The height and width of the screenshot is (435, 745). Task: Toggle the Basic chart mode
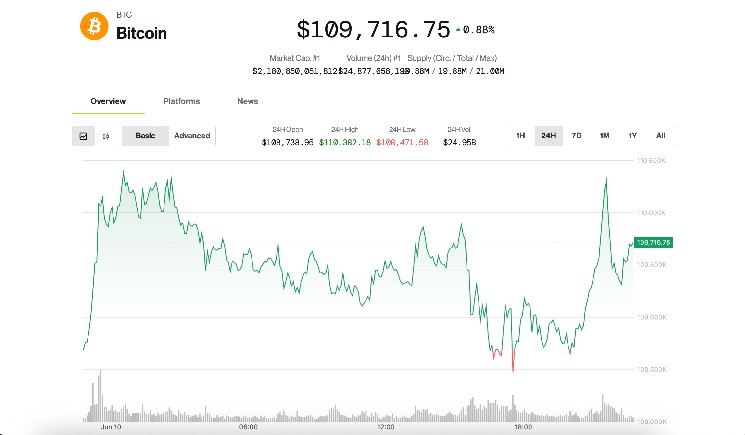tap(145, 136)
